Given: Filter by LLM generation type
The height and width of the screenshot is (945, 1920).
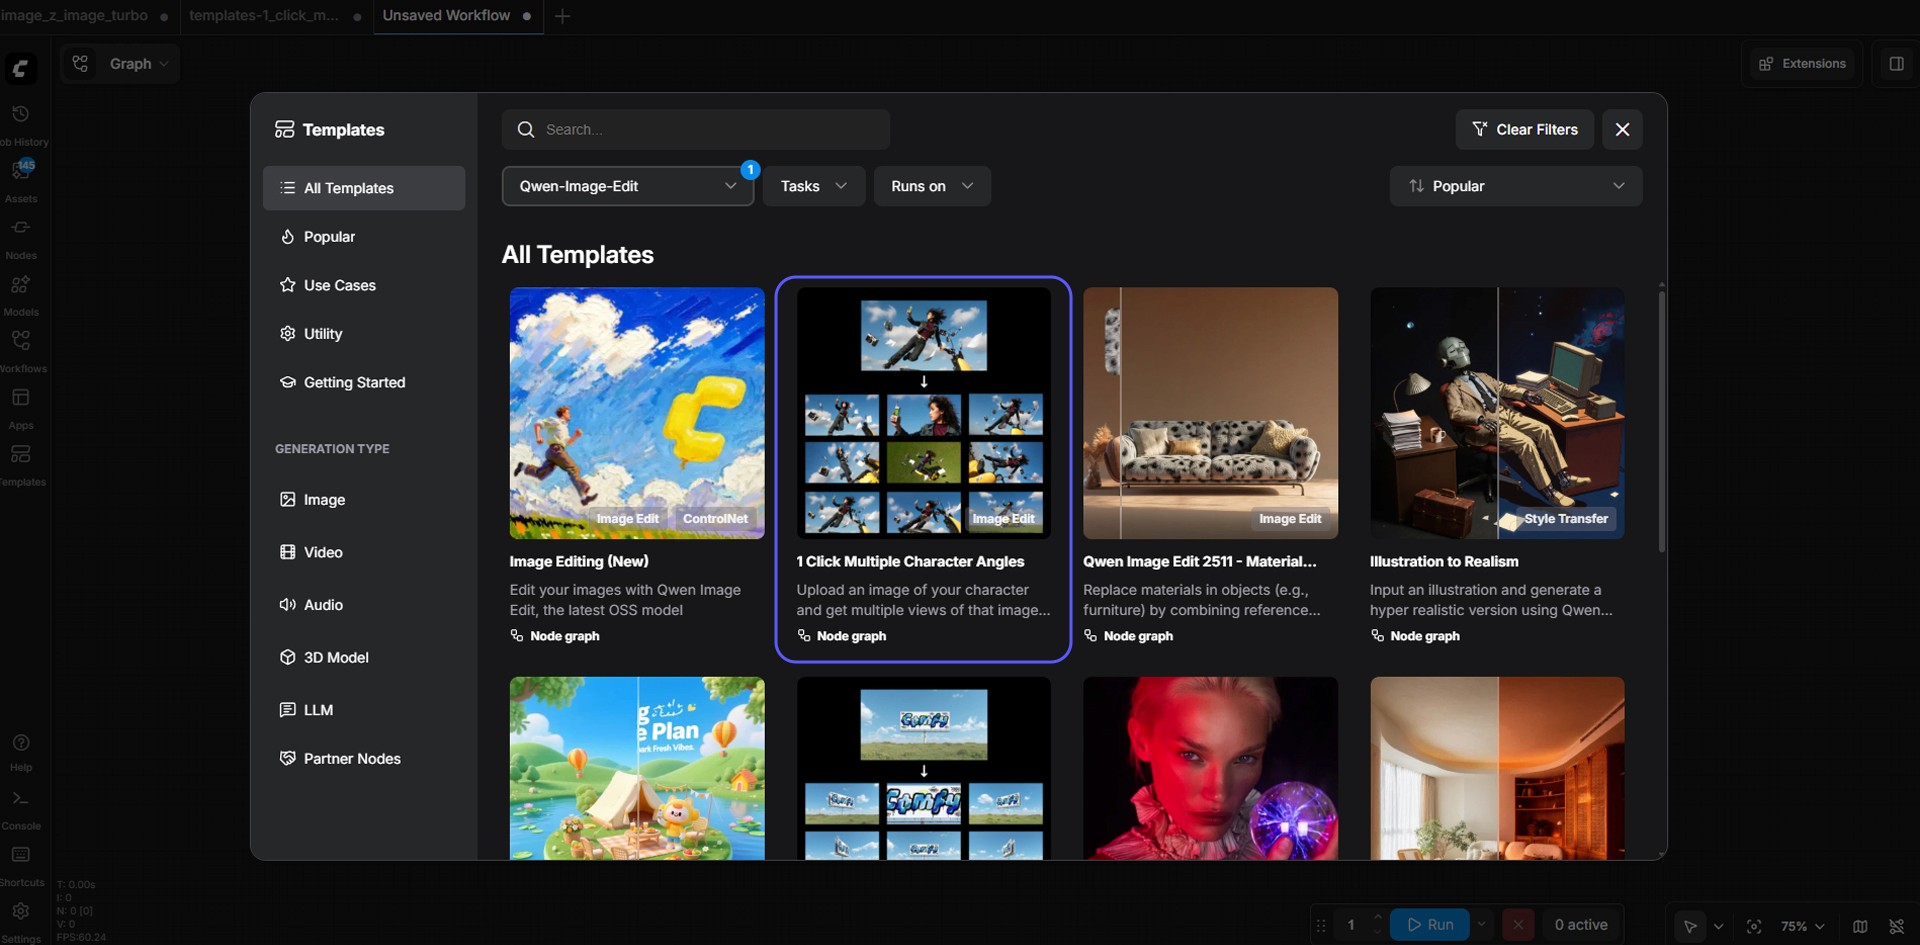Looking at the screenshot, I should click(x=364, y=710).
